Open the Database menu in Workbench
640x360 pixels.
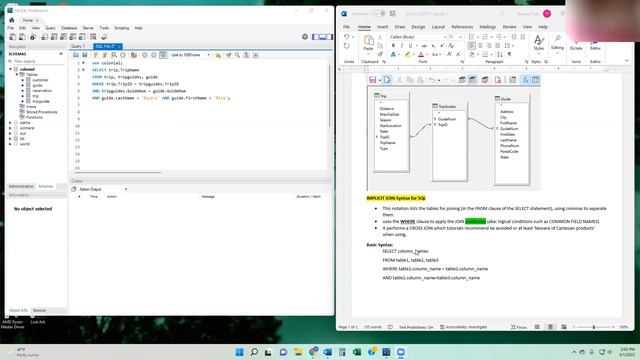pyautogui.click(x=69, y=28)
